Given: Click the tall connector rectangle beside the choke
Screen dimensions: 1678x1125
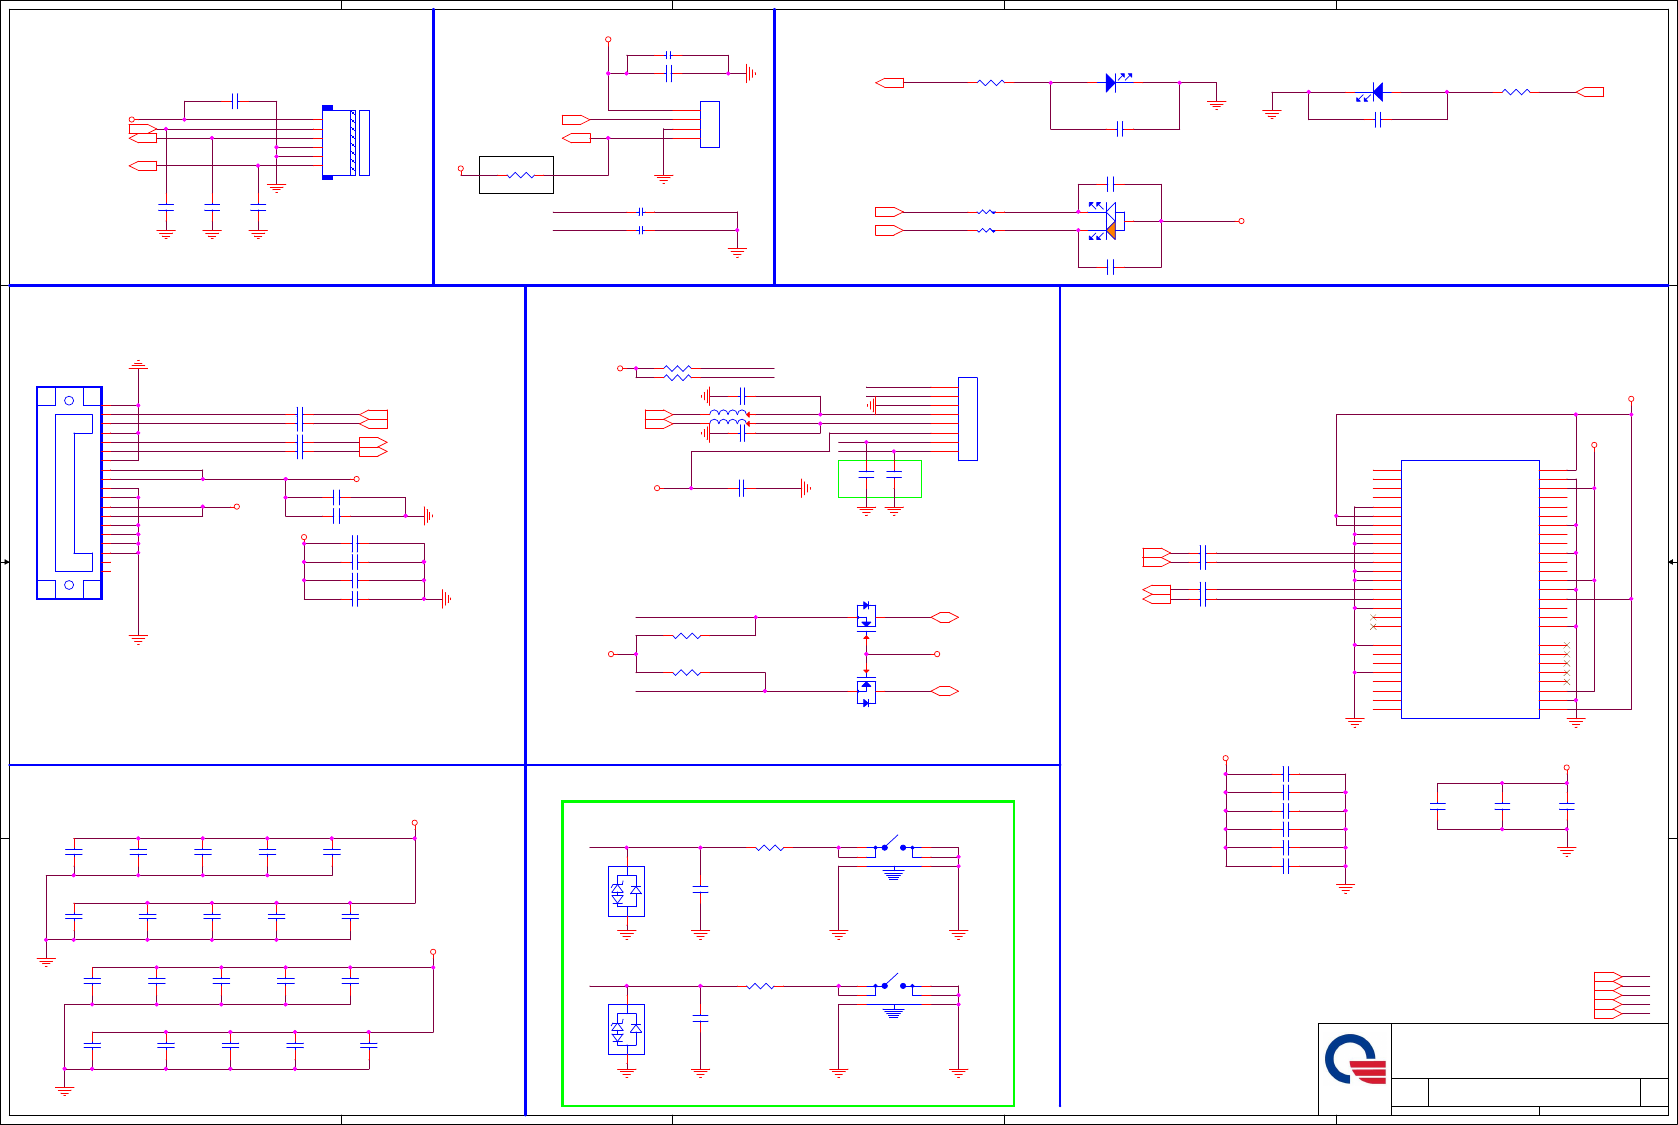Looking at the screenshot, I should pyautogui.click(x=968, y=419).
